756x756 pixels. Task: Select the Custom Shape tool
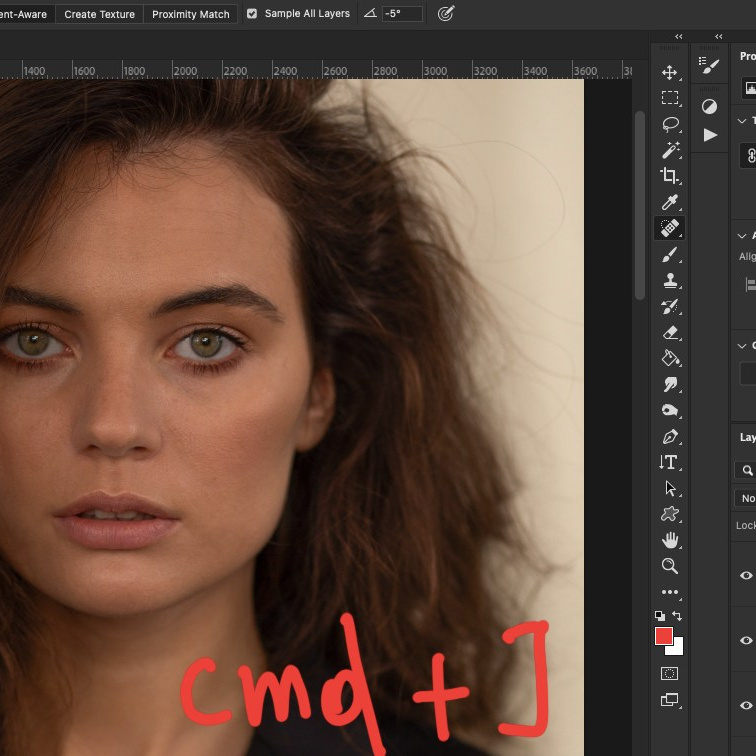pyautogui.click(x=669, y=514)
